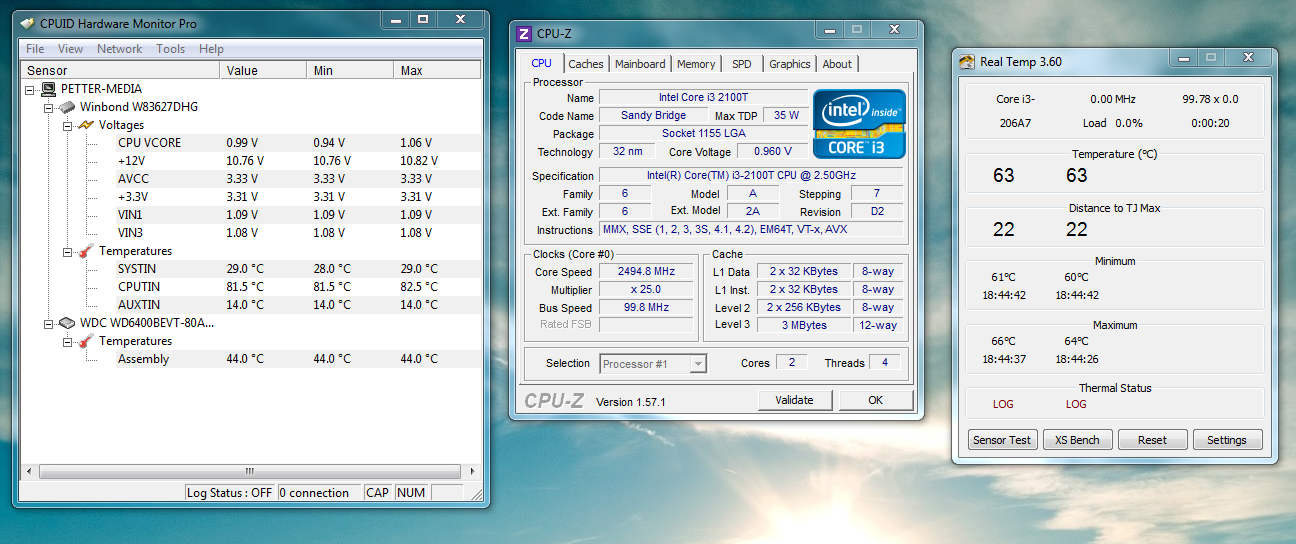Open Real Temp Settings
This screenshot has height=544, width=1296.
(1227, 440)
